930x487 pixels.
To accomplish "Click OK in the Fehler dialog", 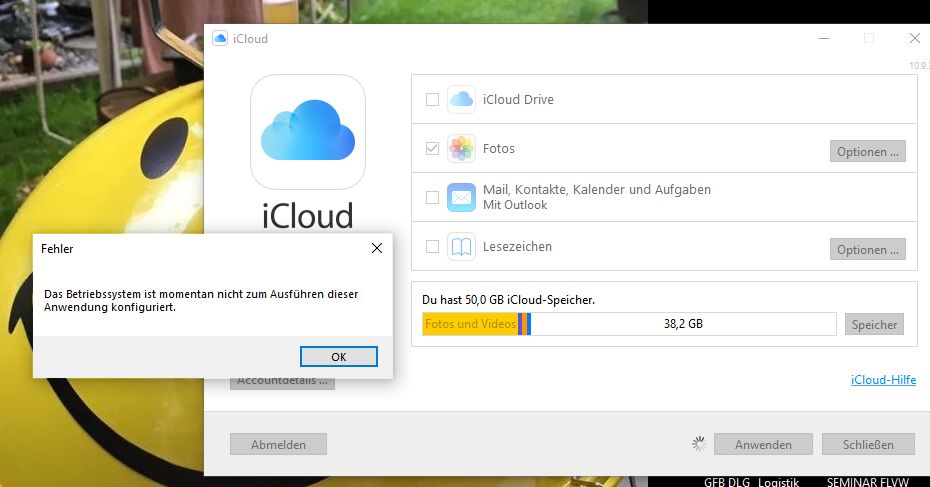I will [339, 357].
